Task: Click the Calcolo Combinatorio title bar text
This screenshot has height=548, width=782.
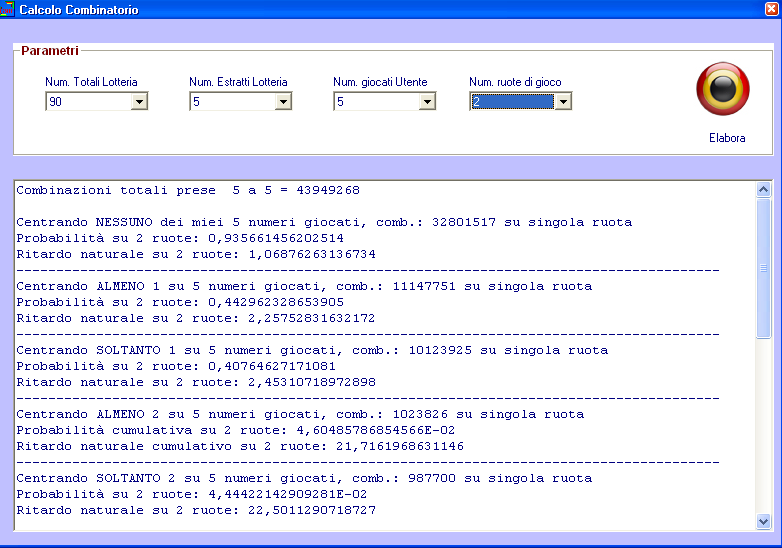Action: tap(79, 9)
